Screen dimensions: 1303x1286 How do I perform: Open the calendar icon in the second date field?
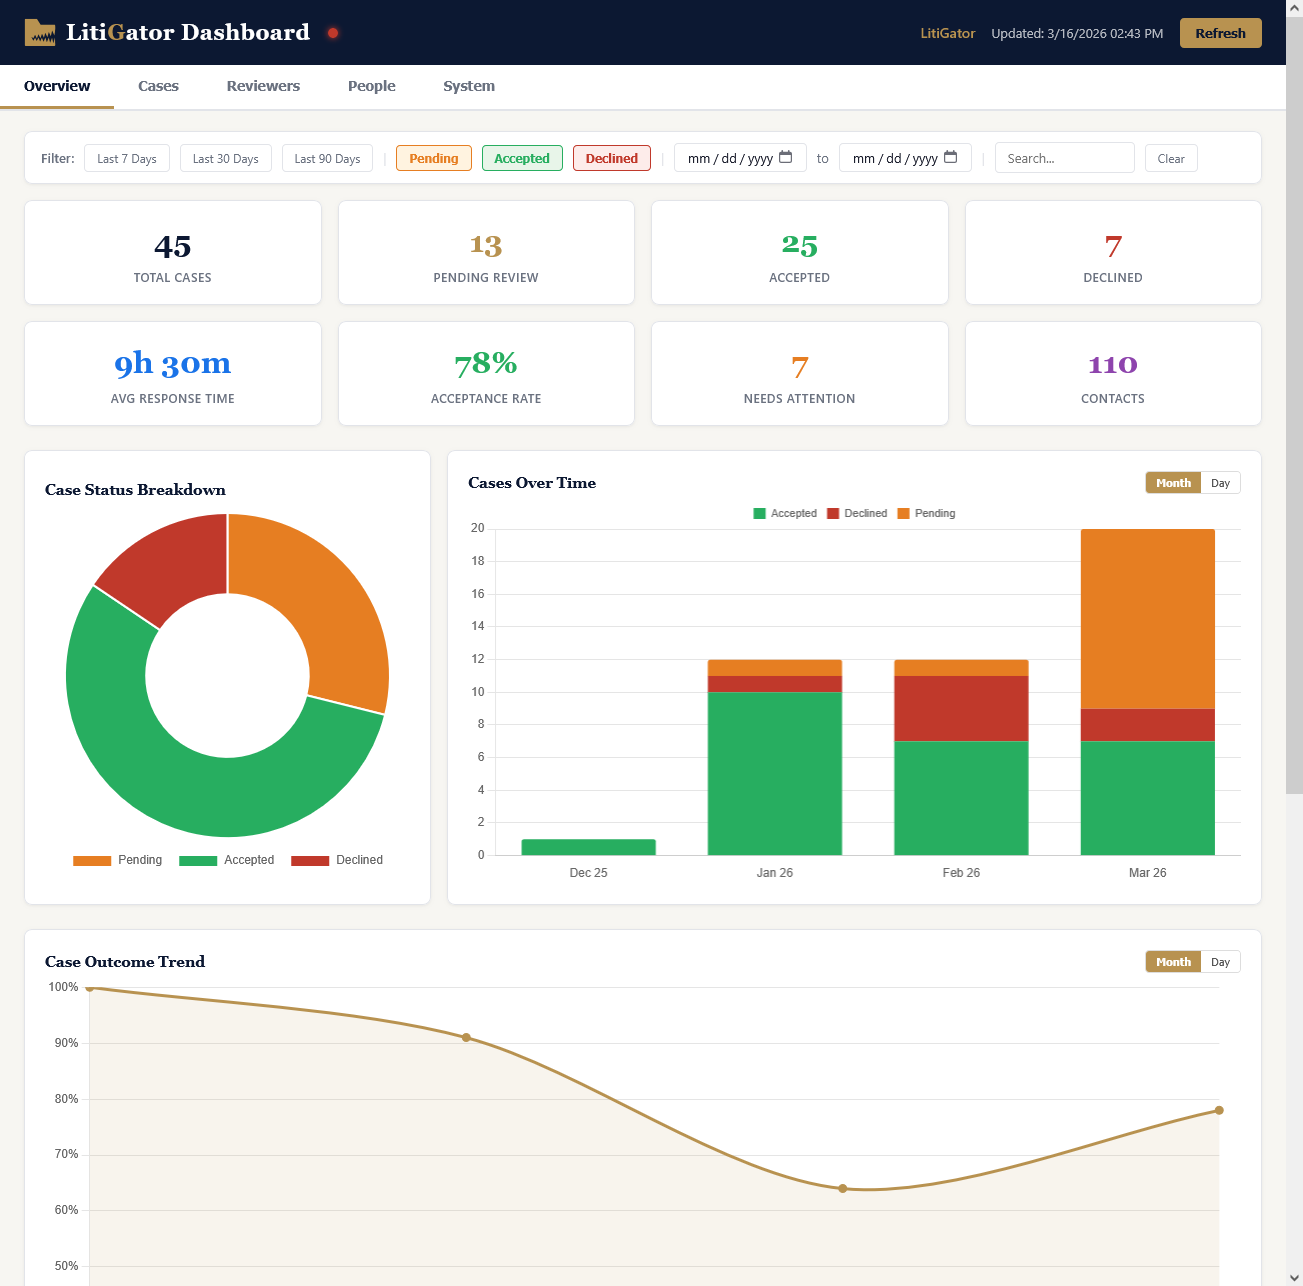click(949, 157)
